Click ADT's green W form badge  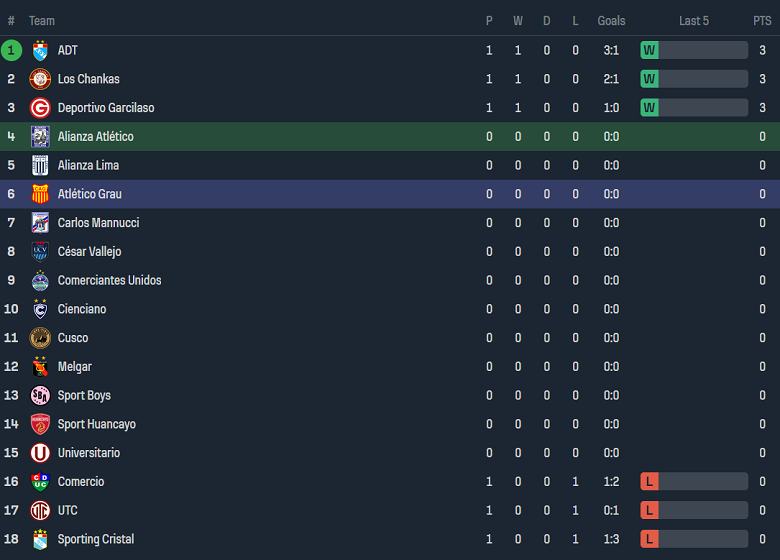[650, 50]
